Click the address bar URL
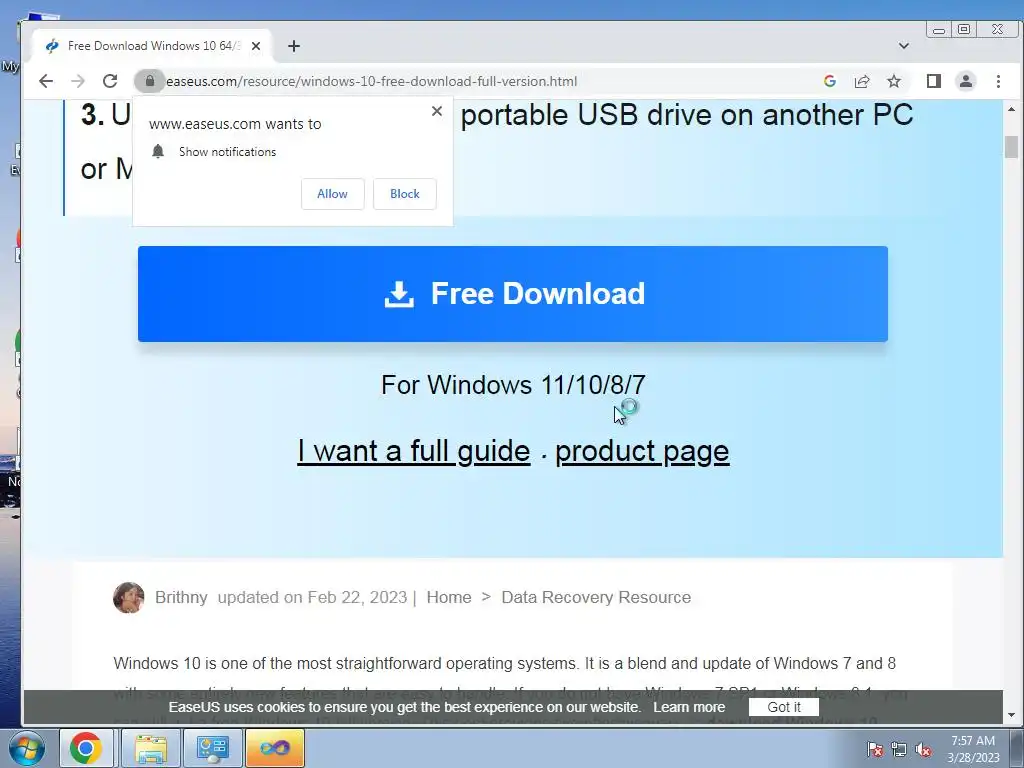 [372, 82]
